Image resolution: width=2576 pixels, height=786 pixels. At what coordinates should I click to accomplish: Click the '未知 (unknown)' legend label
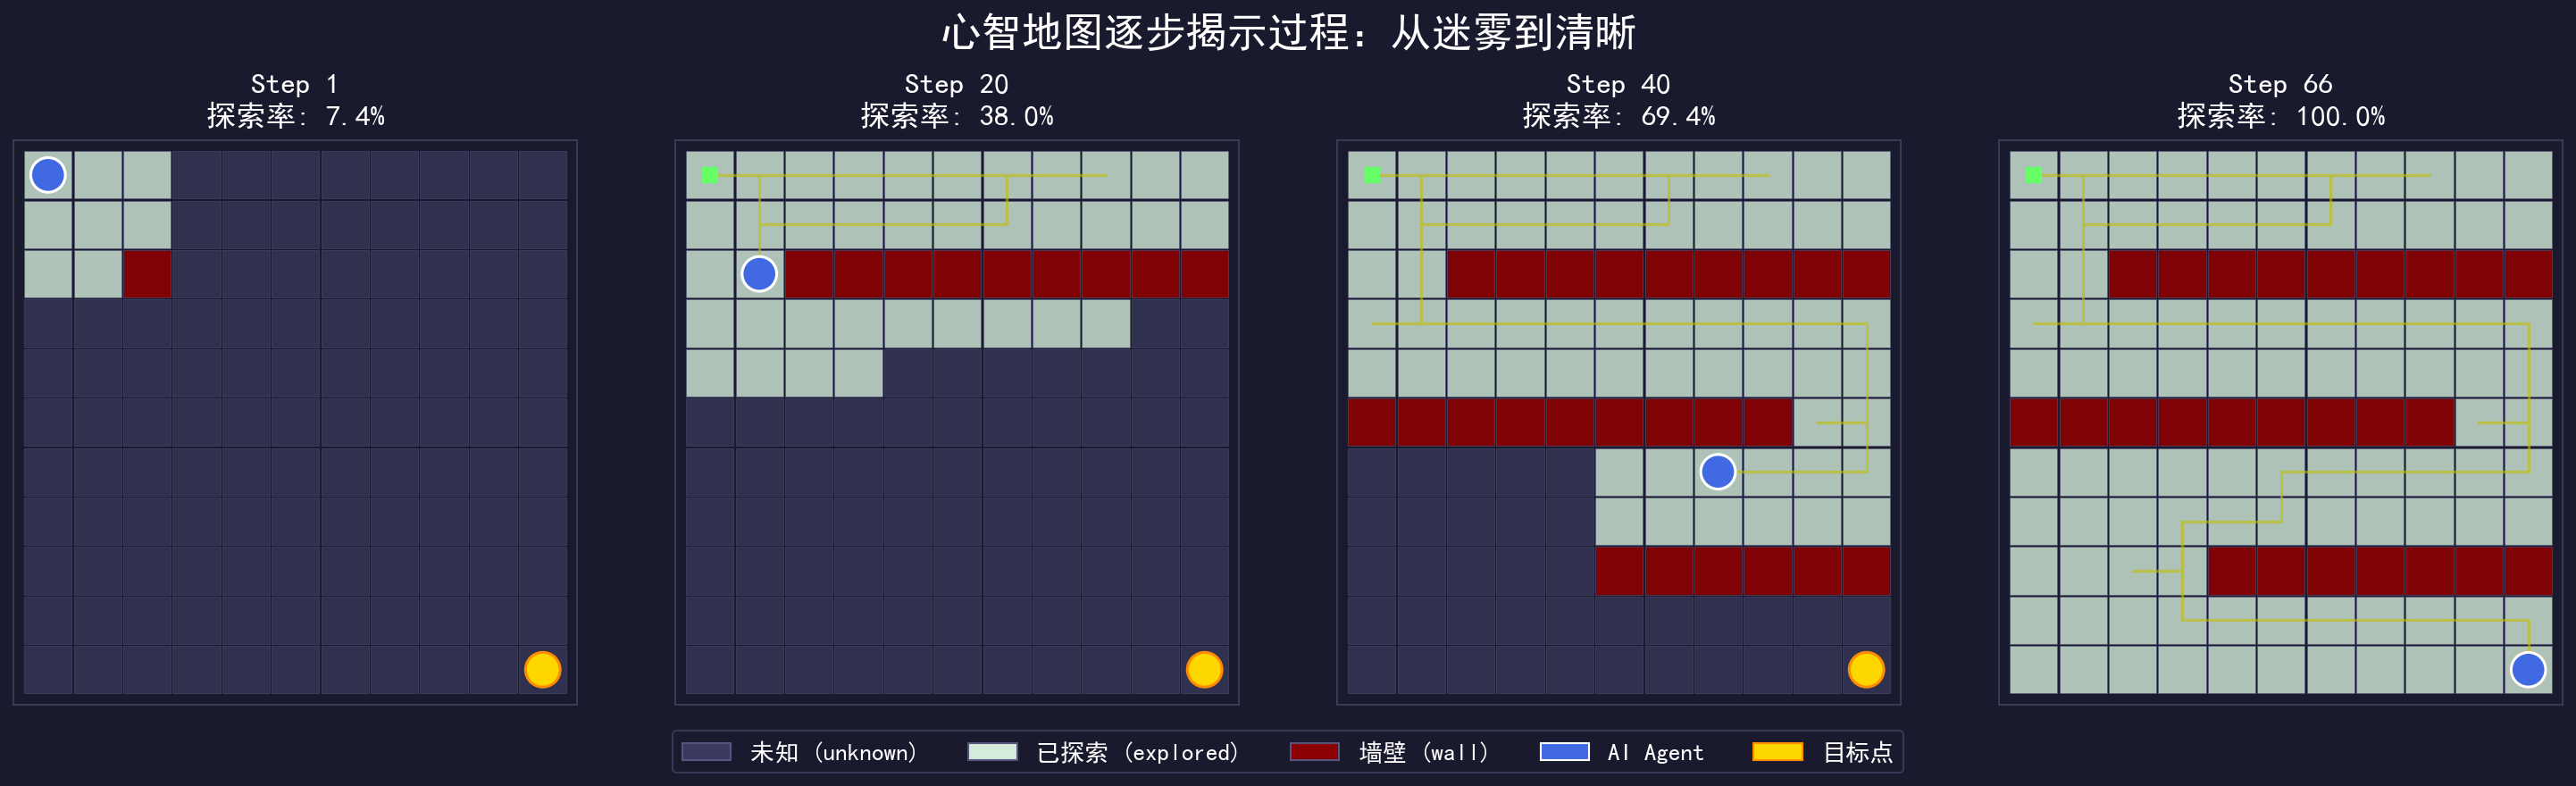point(833,752)
